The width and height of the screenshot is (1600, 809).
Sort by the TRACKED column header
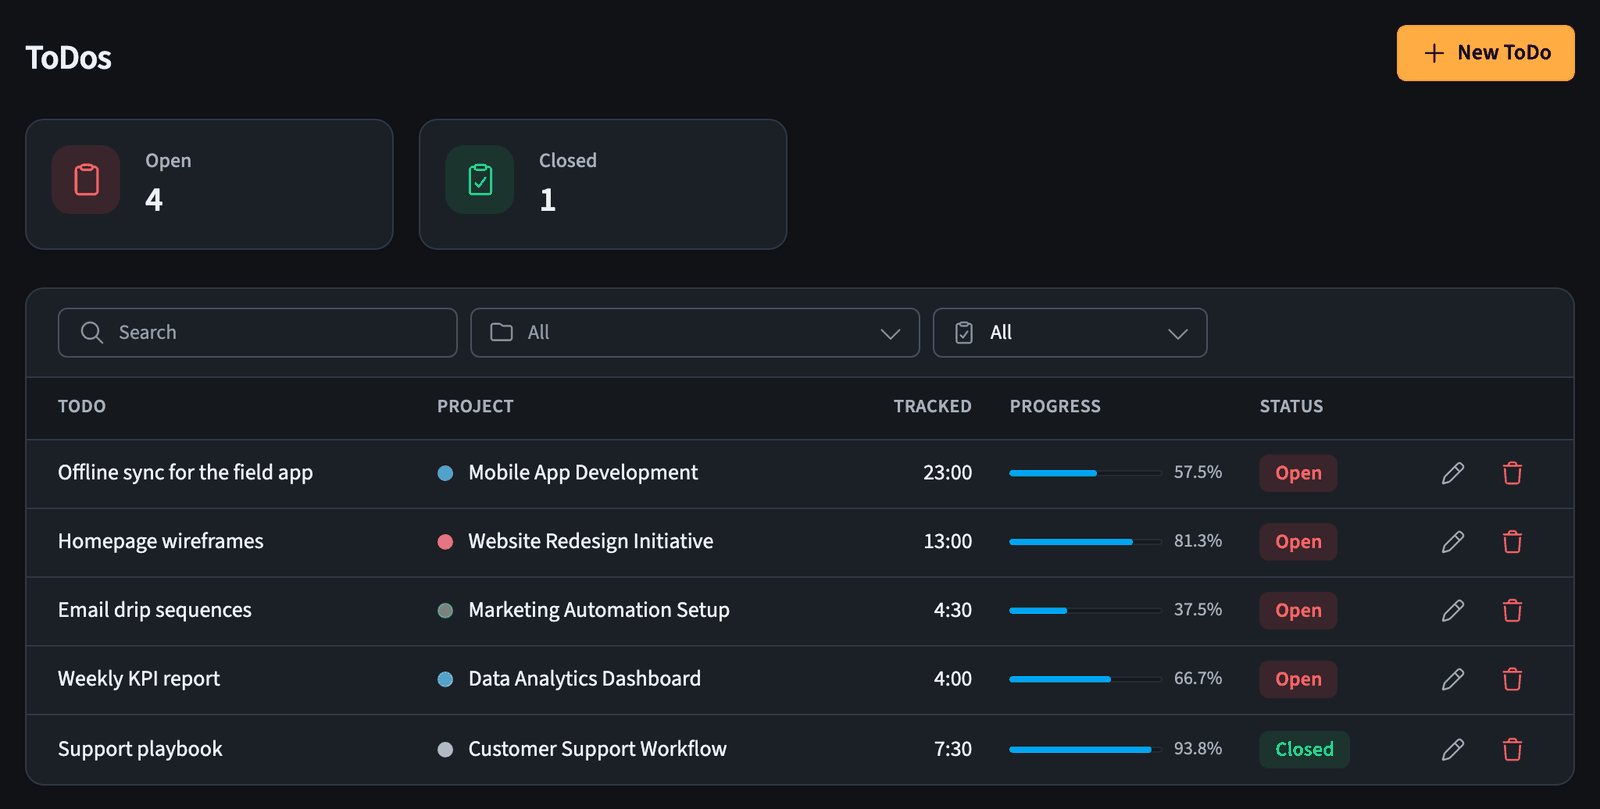tap(932, 407)
